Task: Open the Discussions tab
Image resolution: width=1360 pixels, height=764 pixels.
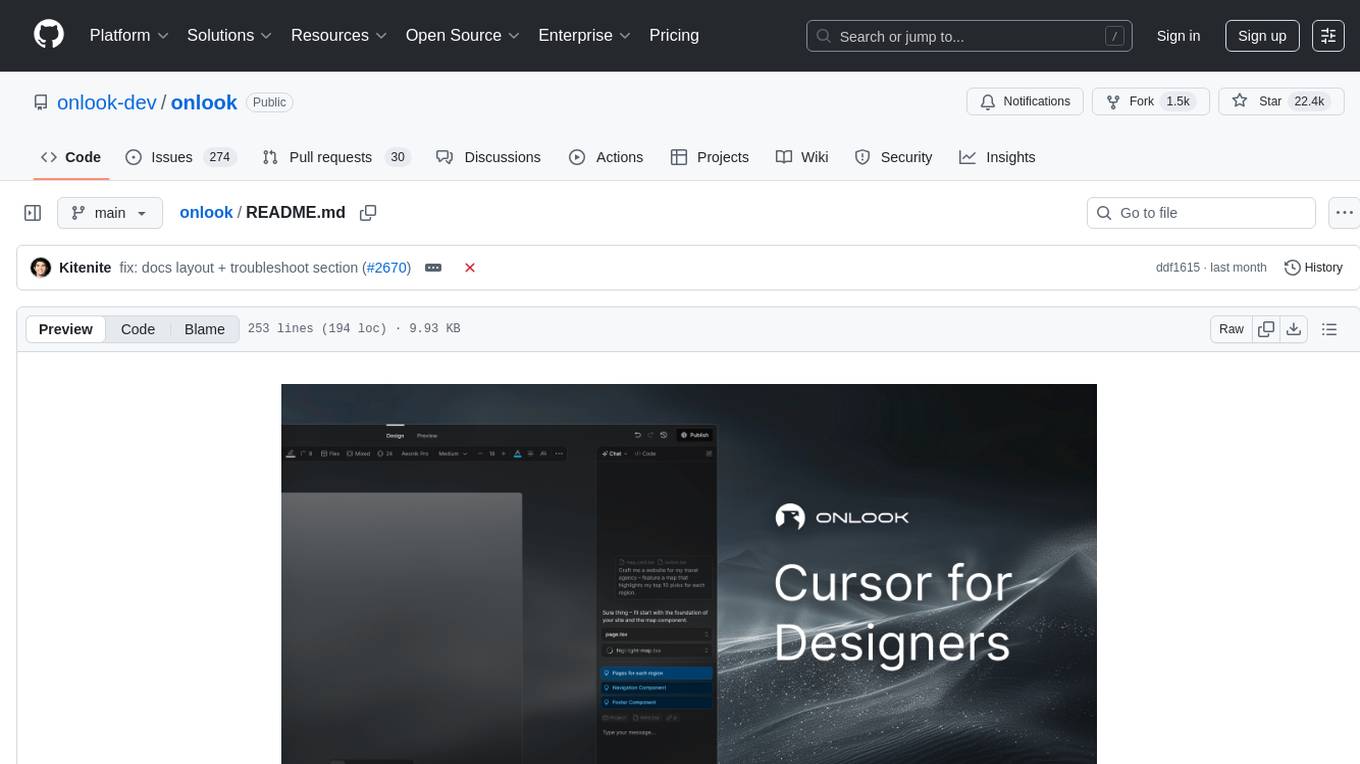Action: click(489, 157)
